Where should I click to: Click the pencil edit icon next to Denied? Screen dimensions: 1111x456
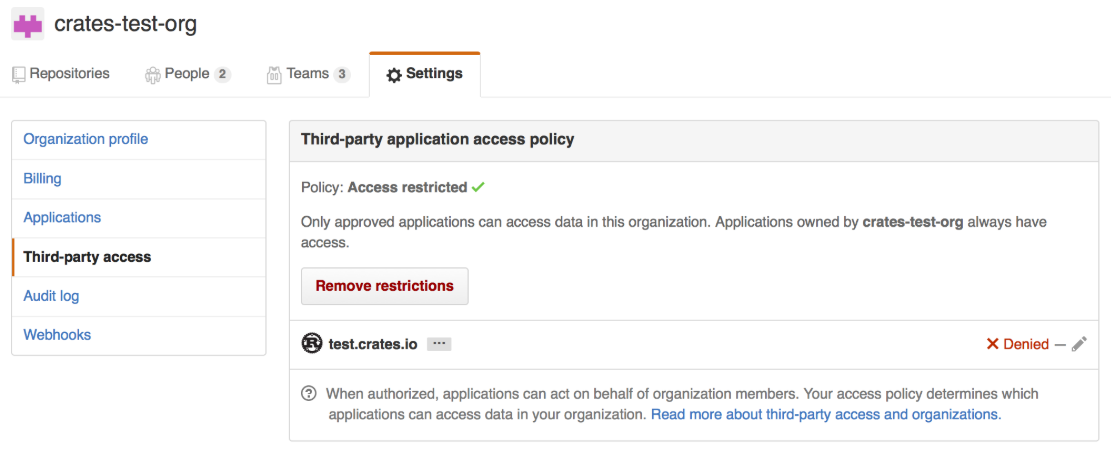pyautogui.click(x=1079, y=344)
